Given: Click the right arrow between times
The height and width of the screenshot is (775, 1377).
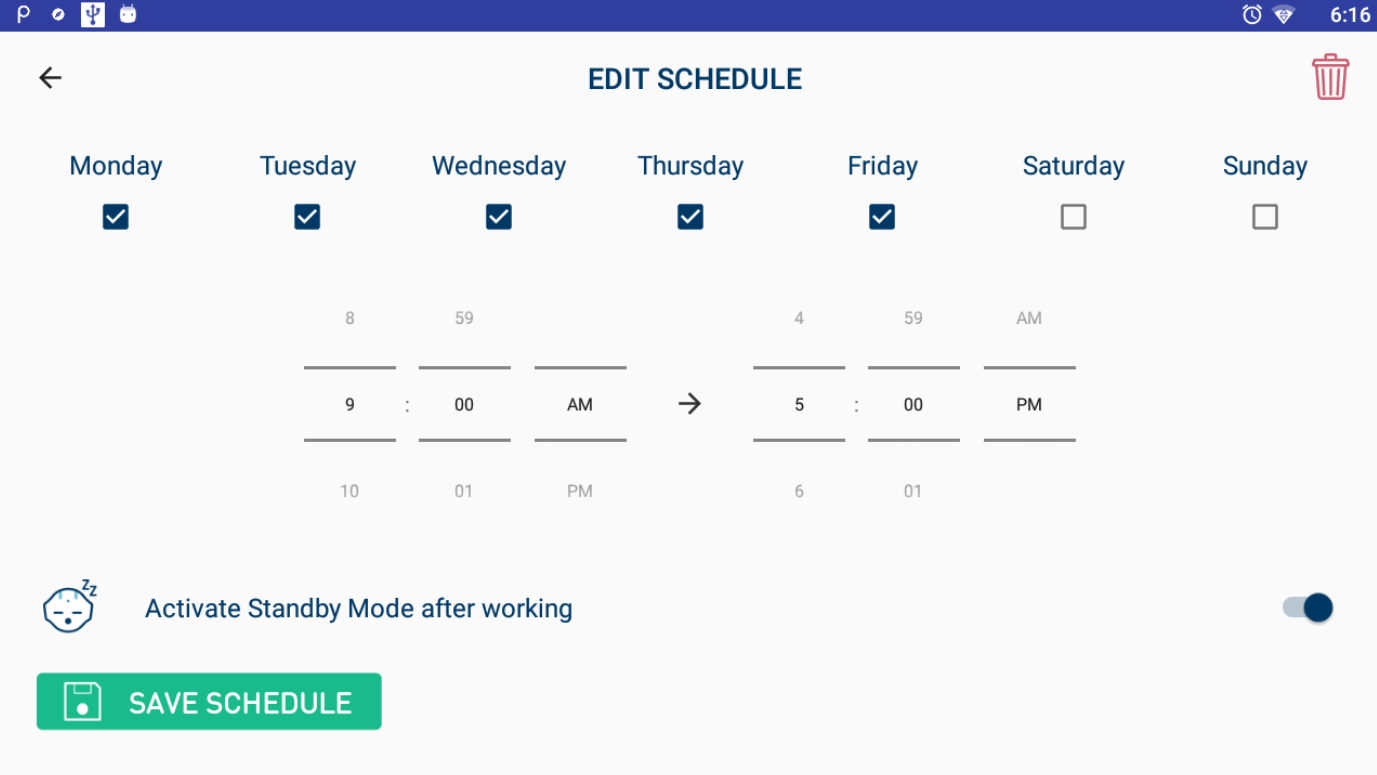Looking at the screenshot, I should 689,404.
